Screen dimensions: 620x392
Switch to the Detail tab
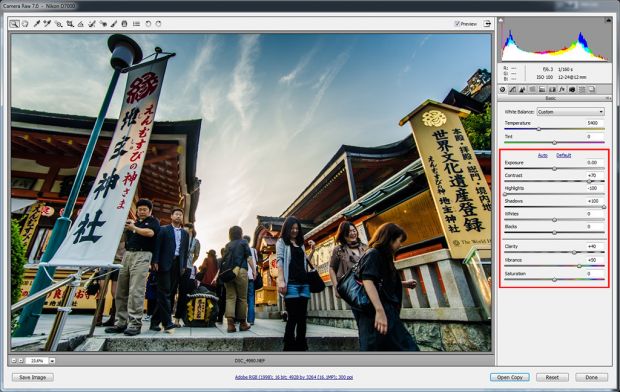coord(522,90)
